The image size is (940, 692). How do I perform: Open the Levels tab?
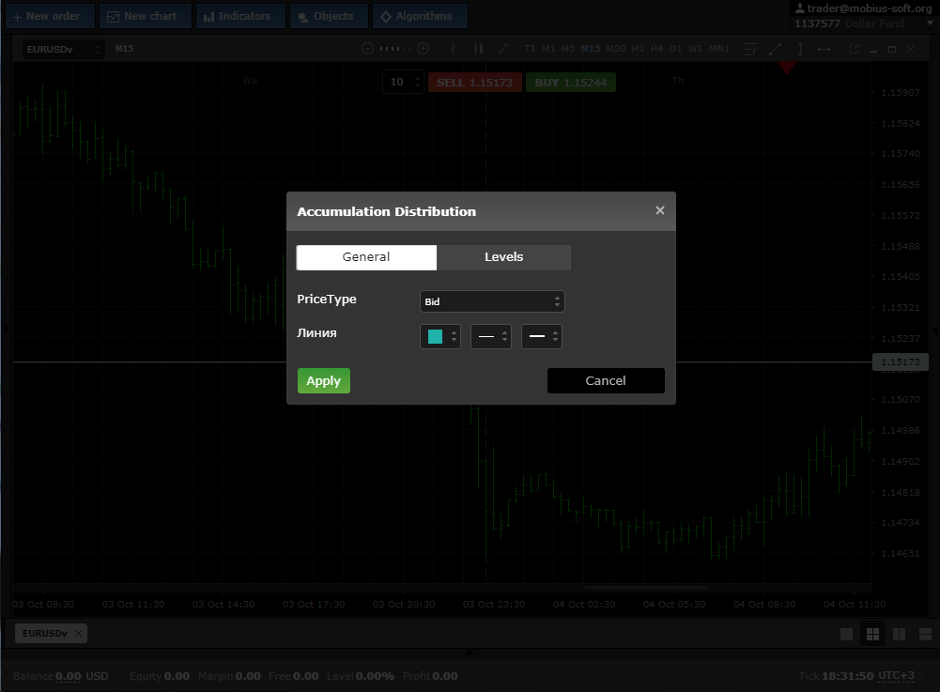504,257
